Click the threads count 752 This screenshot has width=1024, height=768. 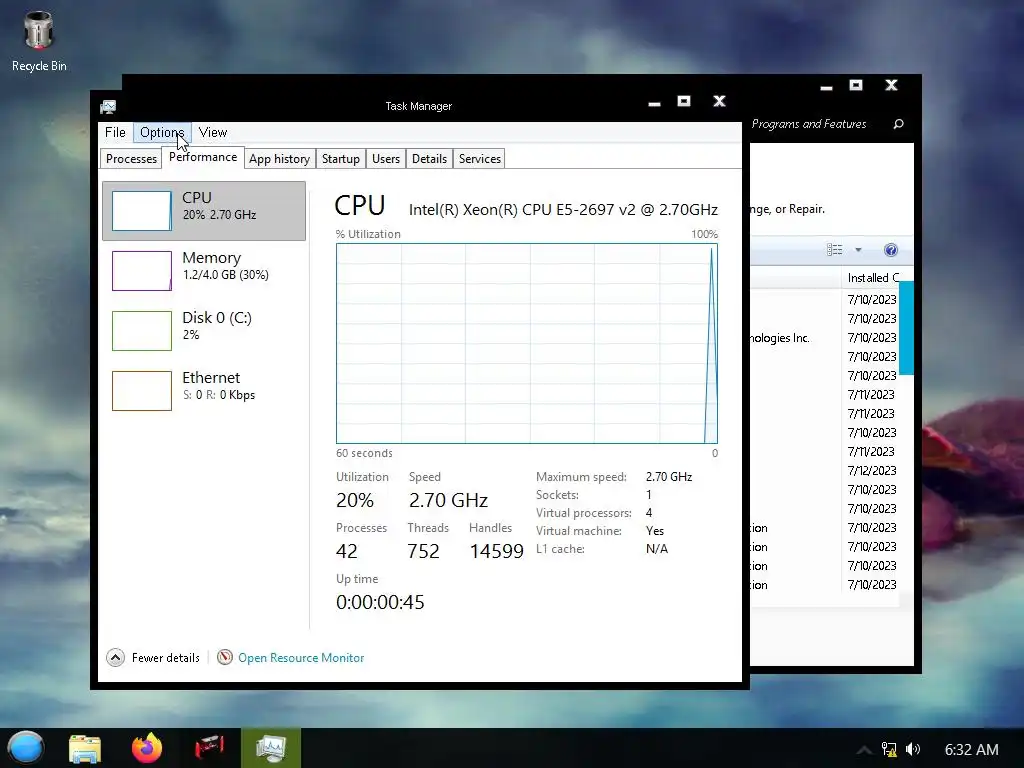(423, 551)
